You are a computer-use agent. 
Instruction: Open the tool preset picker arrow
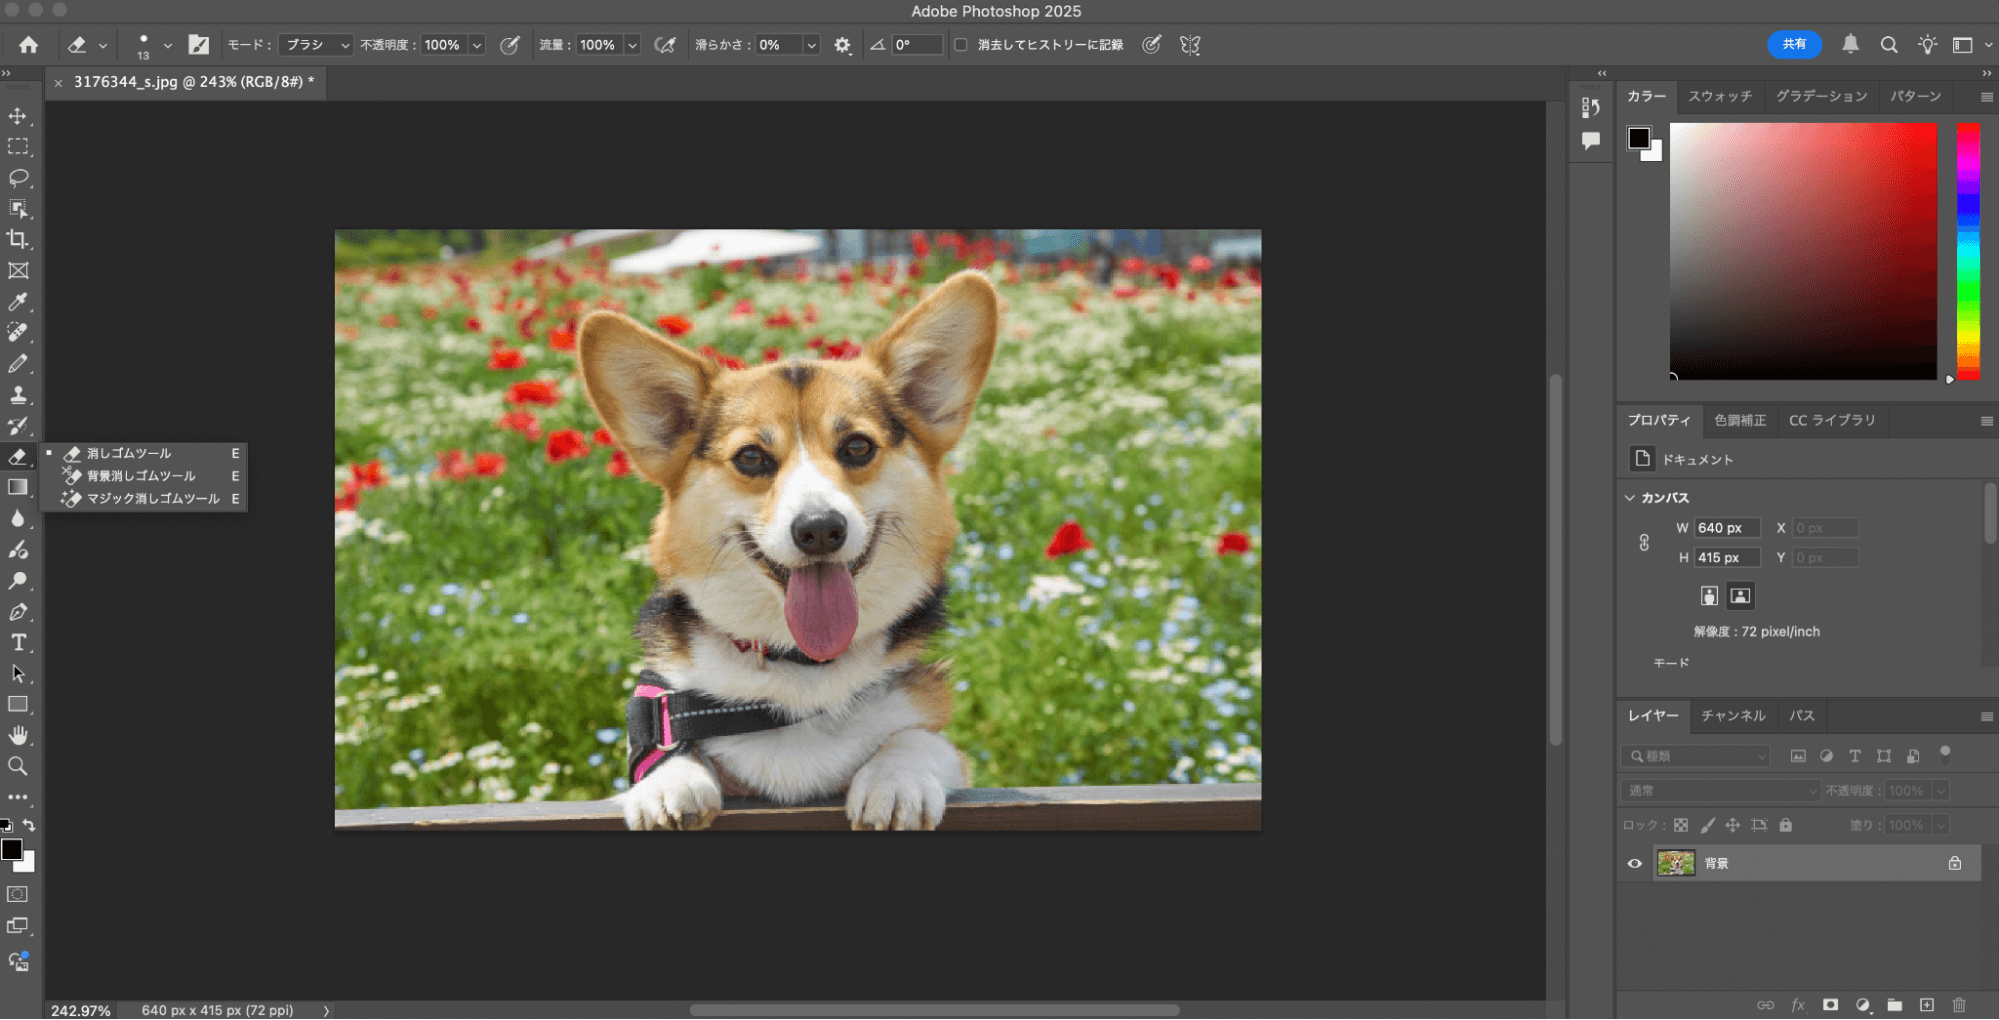tap(103, 45)
